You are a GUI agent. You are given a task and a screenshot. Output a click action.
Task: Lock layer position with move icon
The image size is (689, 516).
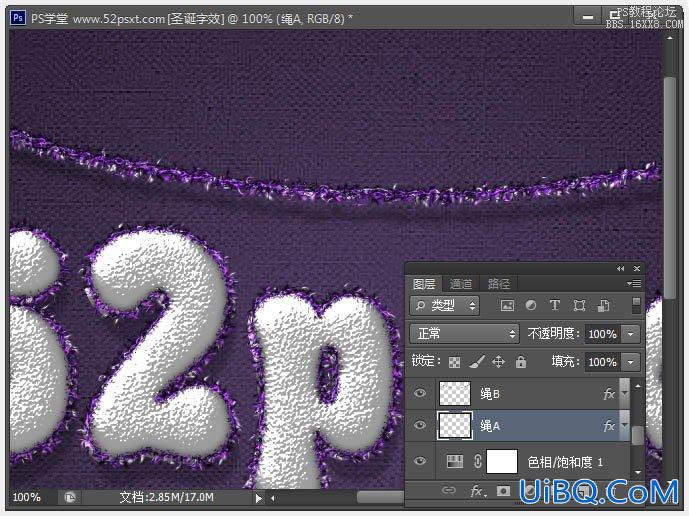point(498,362)
